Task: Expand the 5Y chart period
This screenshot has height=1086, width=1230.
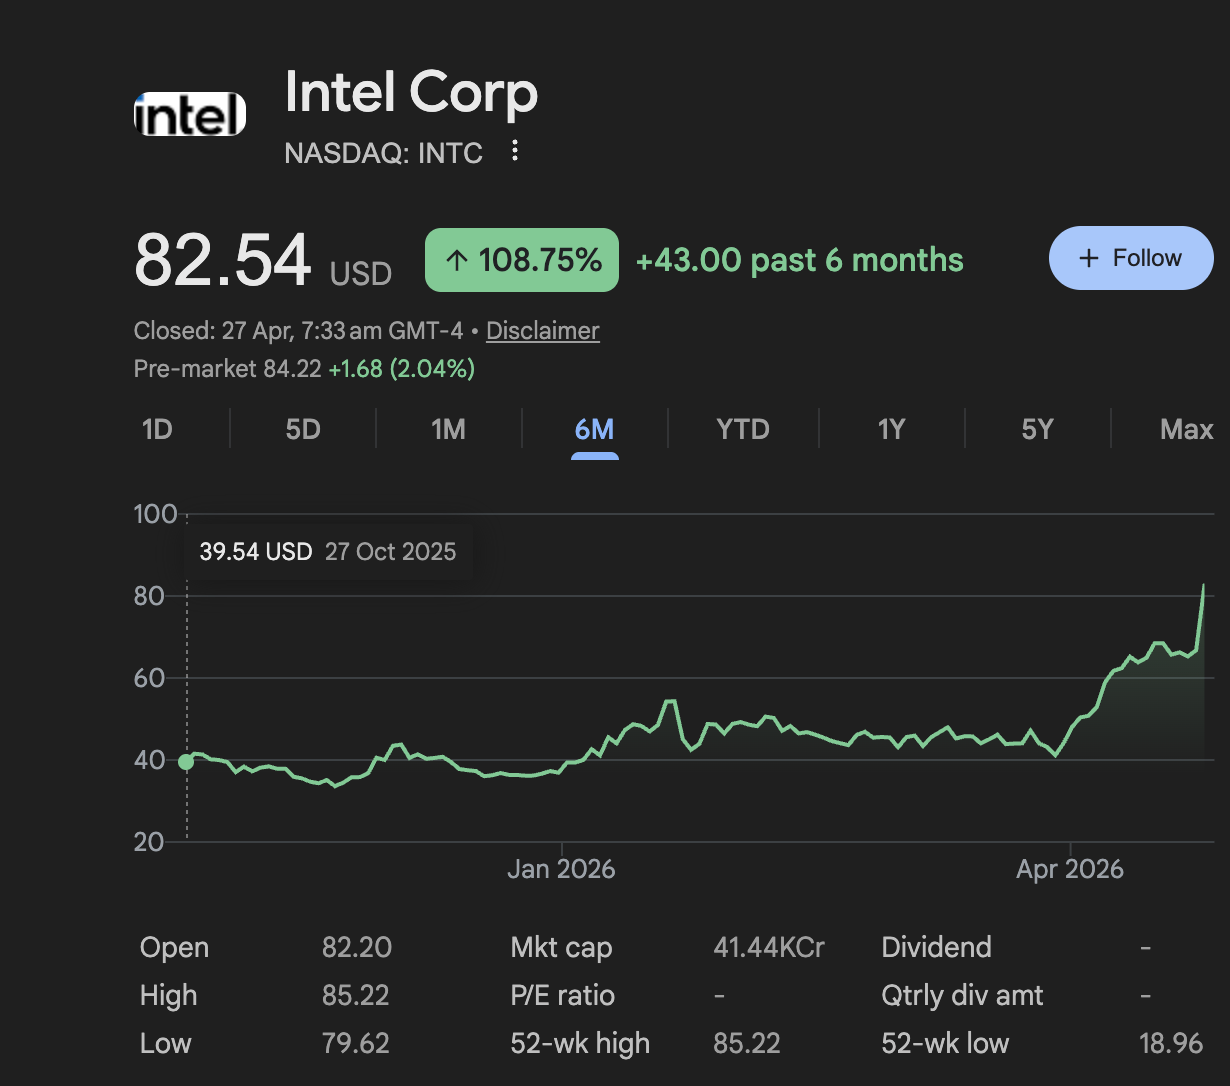Action: click(x=1037, y=429)
